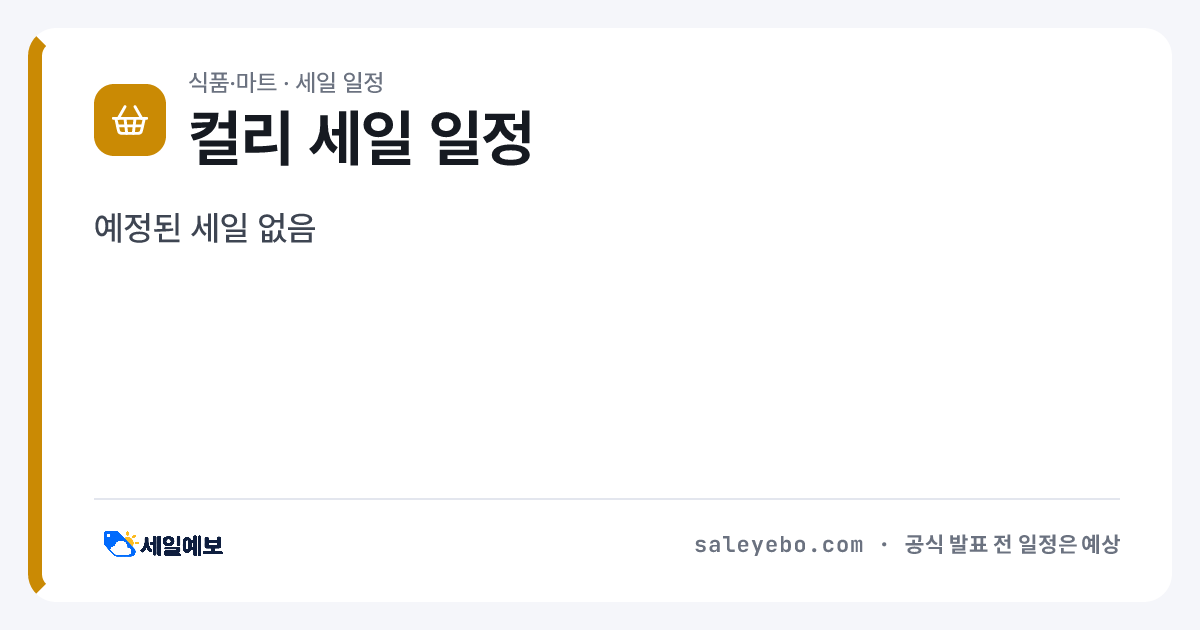Viewport: 1200px width, 630px height.
Task: Click the dot separator after saleyebo.com
Action: (x=884, y=545)
